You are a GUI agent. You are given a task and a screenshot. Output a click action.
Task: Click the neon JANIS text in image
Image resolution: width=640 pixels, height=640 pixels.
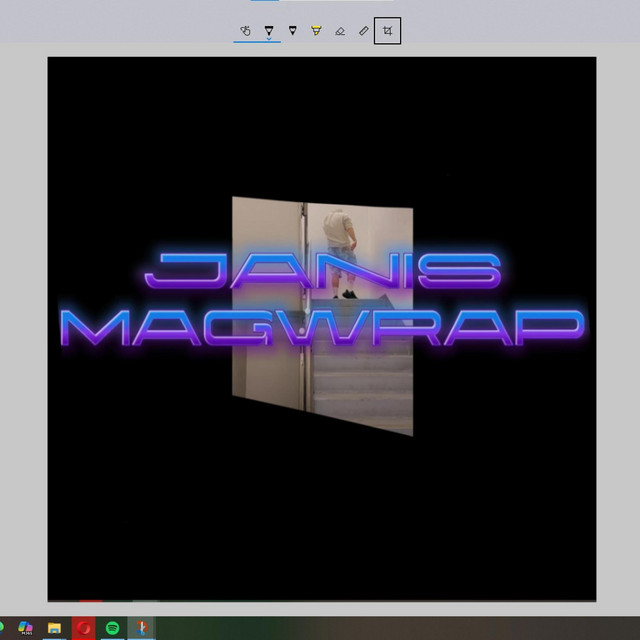[x=323, y=271]
